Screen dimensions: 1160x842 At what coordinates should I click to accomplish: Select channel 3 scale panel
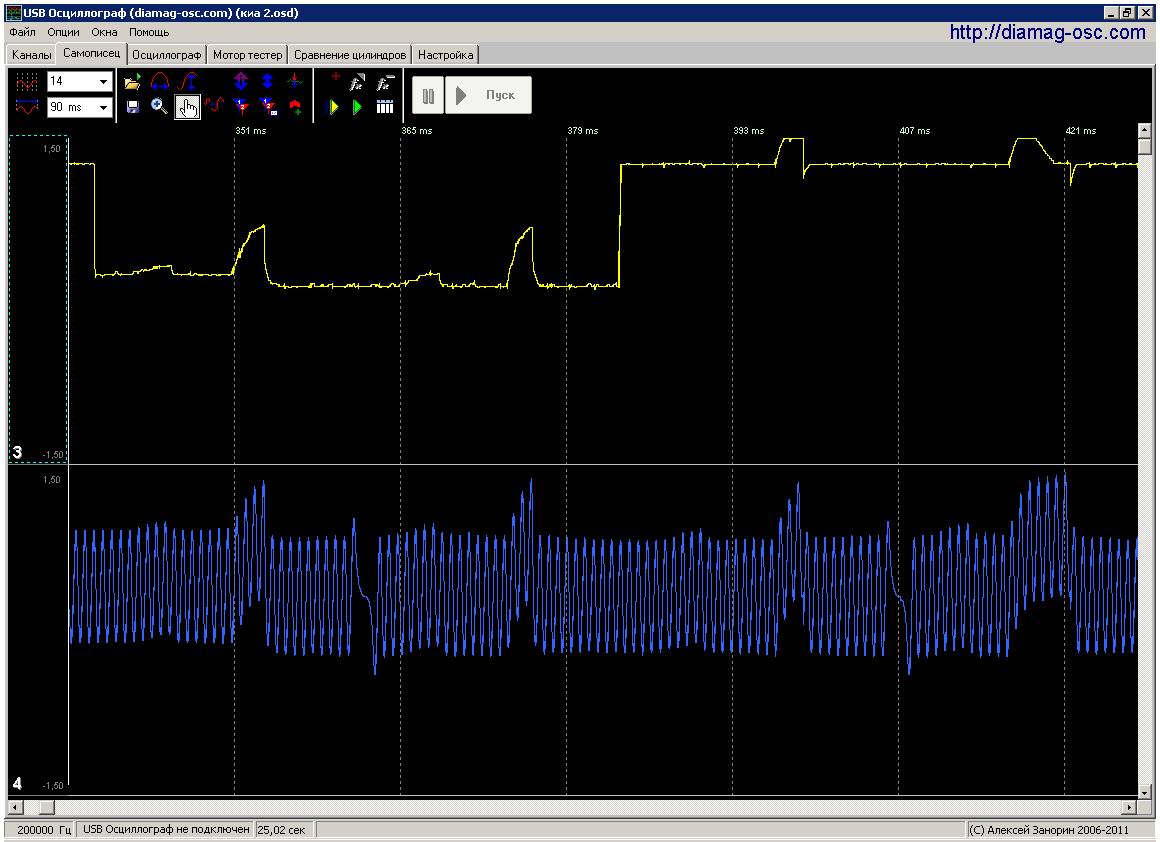point(38,300)
